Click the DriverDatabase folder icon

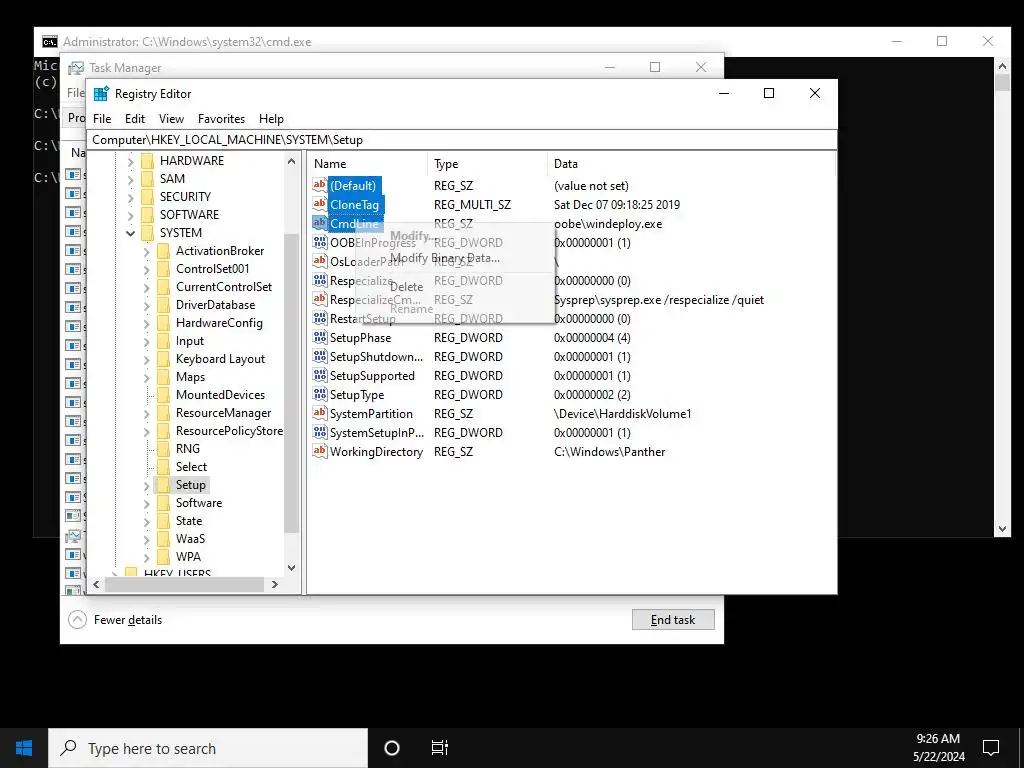click(x=163, y=305)
